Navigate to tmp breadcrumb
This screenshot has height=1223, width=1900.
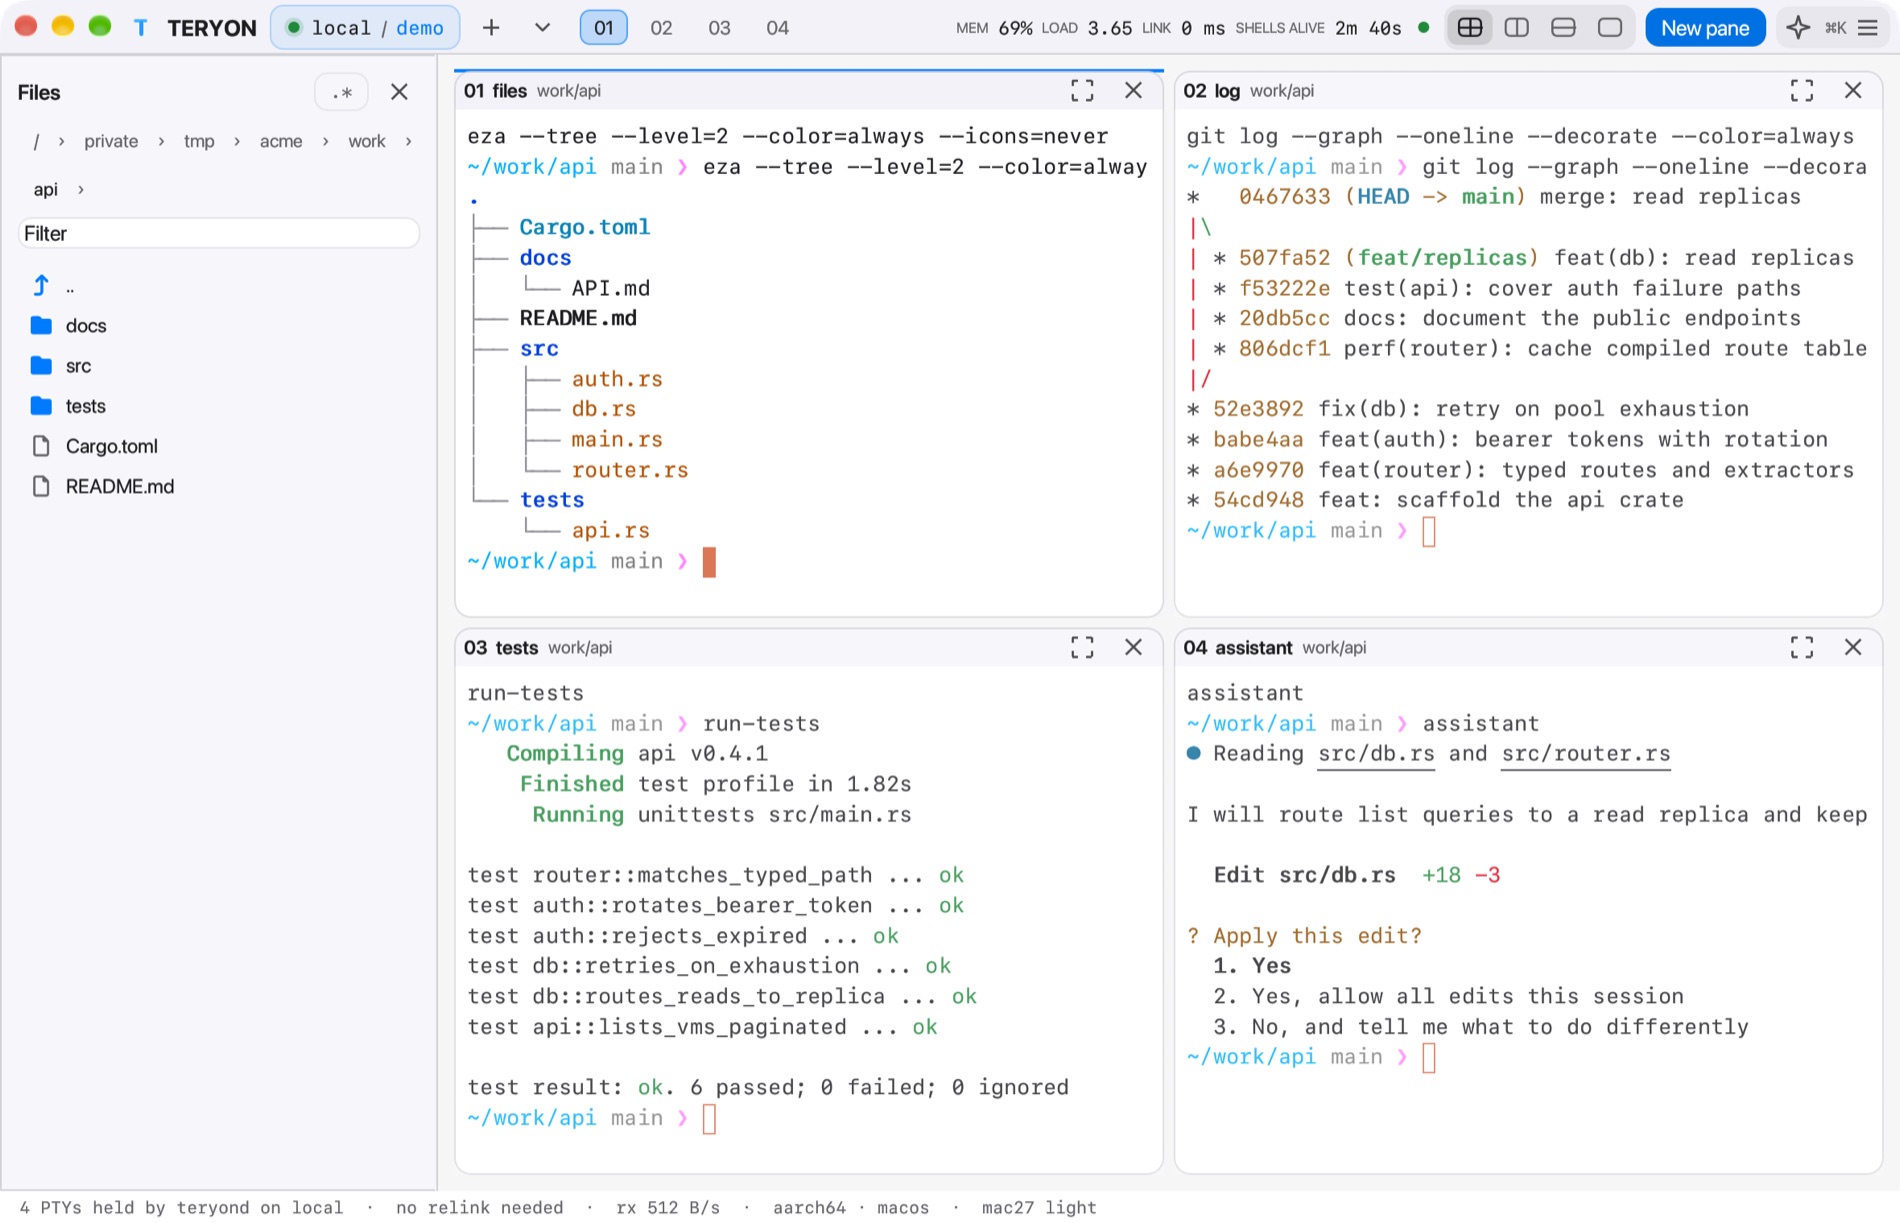pyautogui.click(x=199, y=141)
